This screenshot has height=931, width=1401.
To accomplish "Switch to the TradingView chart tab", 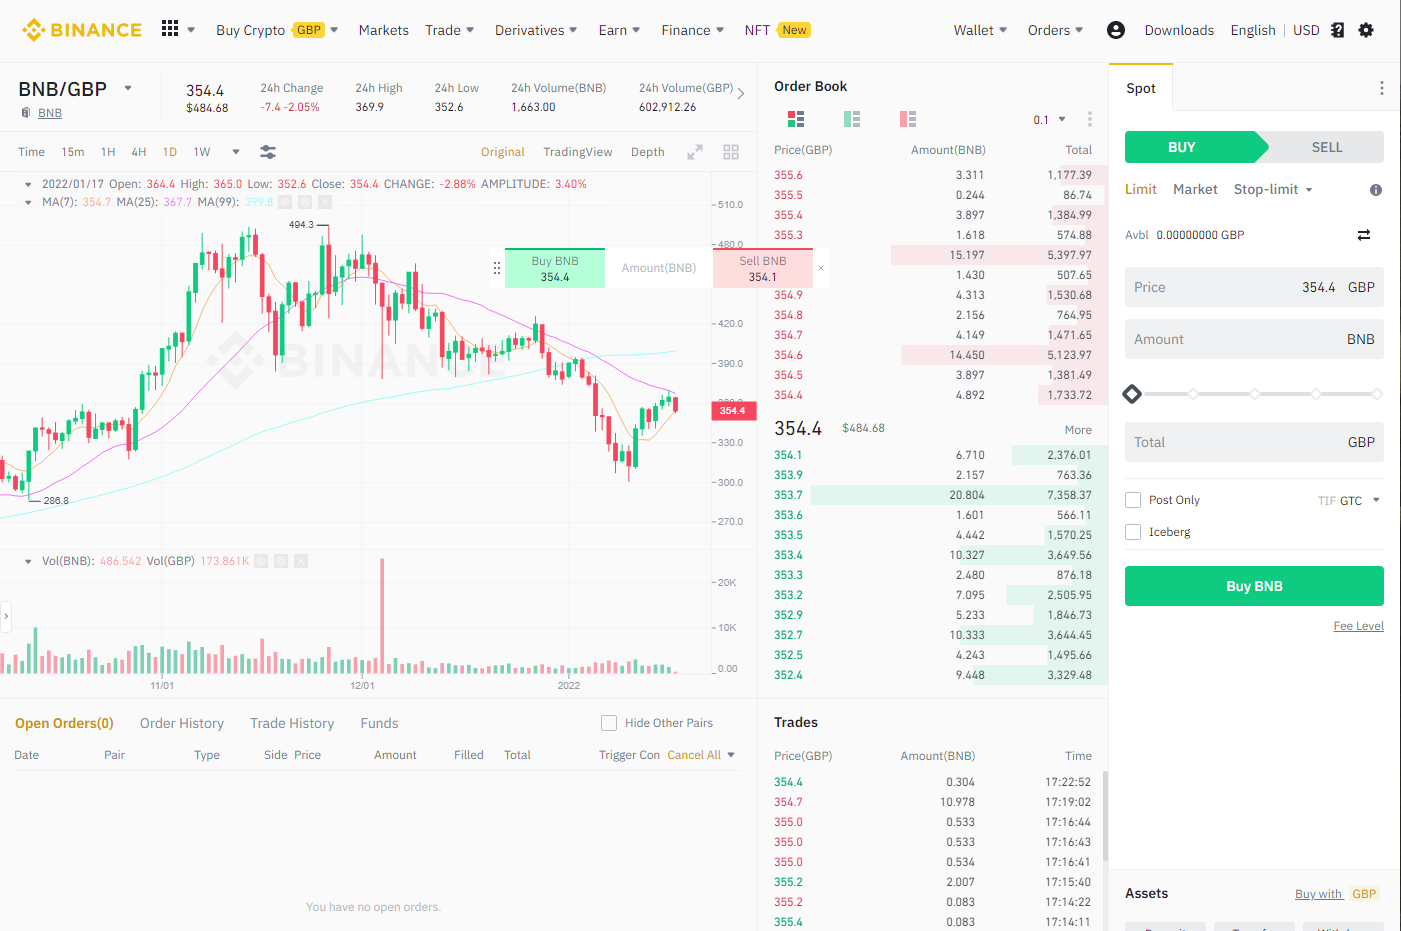I will point(578,151).
